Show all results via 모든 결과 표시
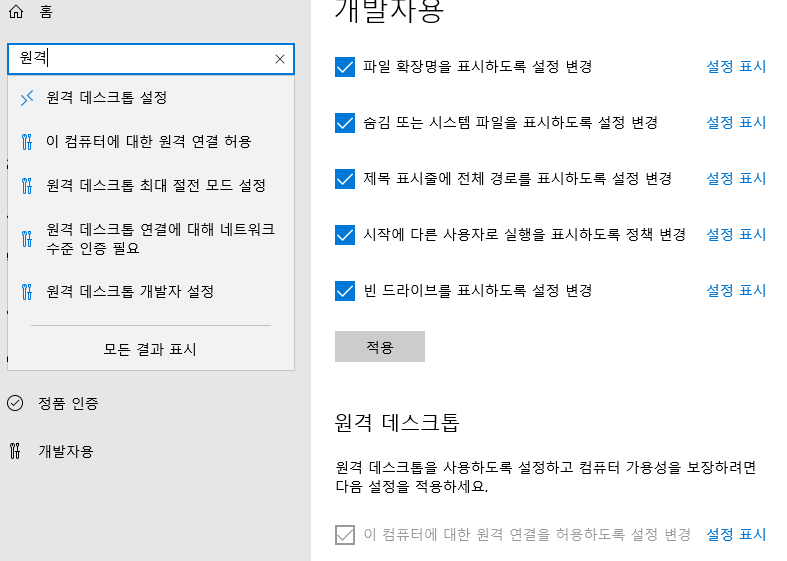The width and height of the screenshot is (787, 561). [150, 349]
